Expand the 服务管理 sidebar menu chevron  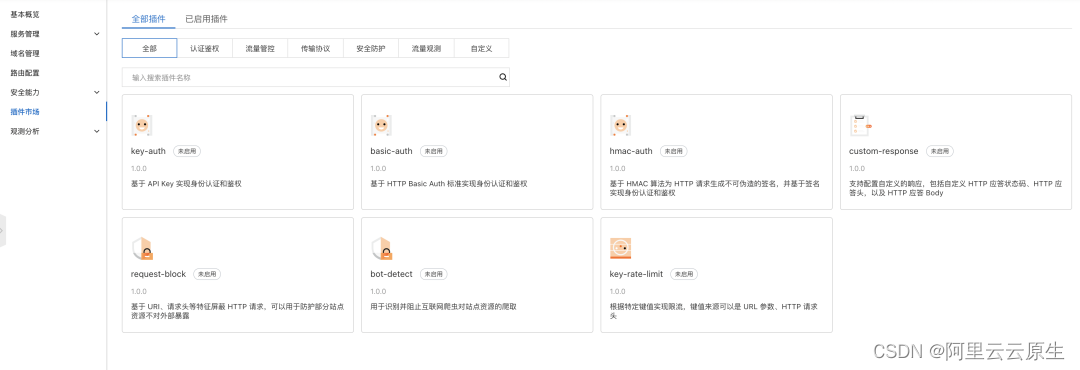coord(97,33)
